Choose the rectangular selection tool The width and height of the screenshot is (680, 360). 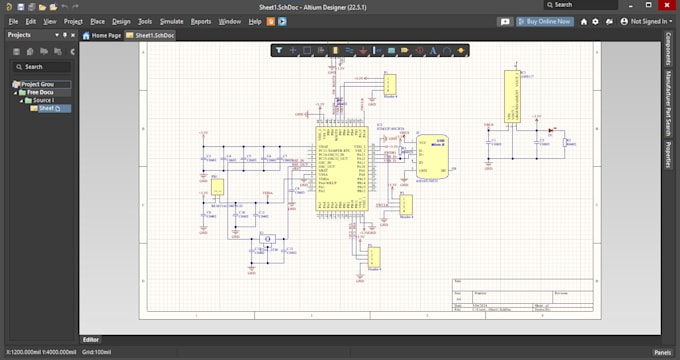click(x=307, y=50)
